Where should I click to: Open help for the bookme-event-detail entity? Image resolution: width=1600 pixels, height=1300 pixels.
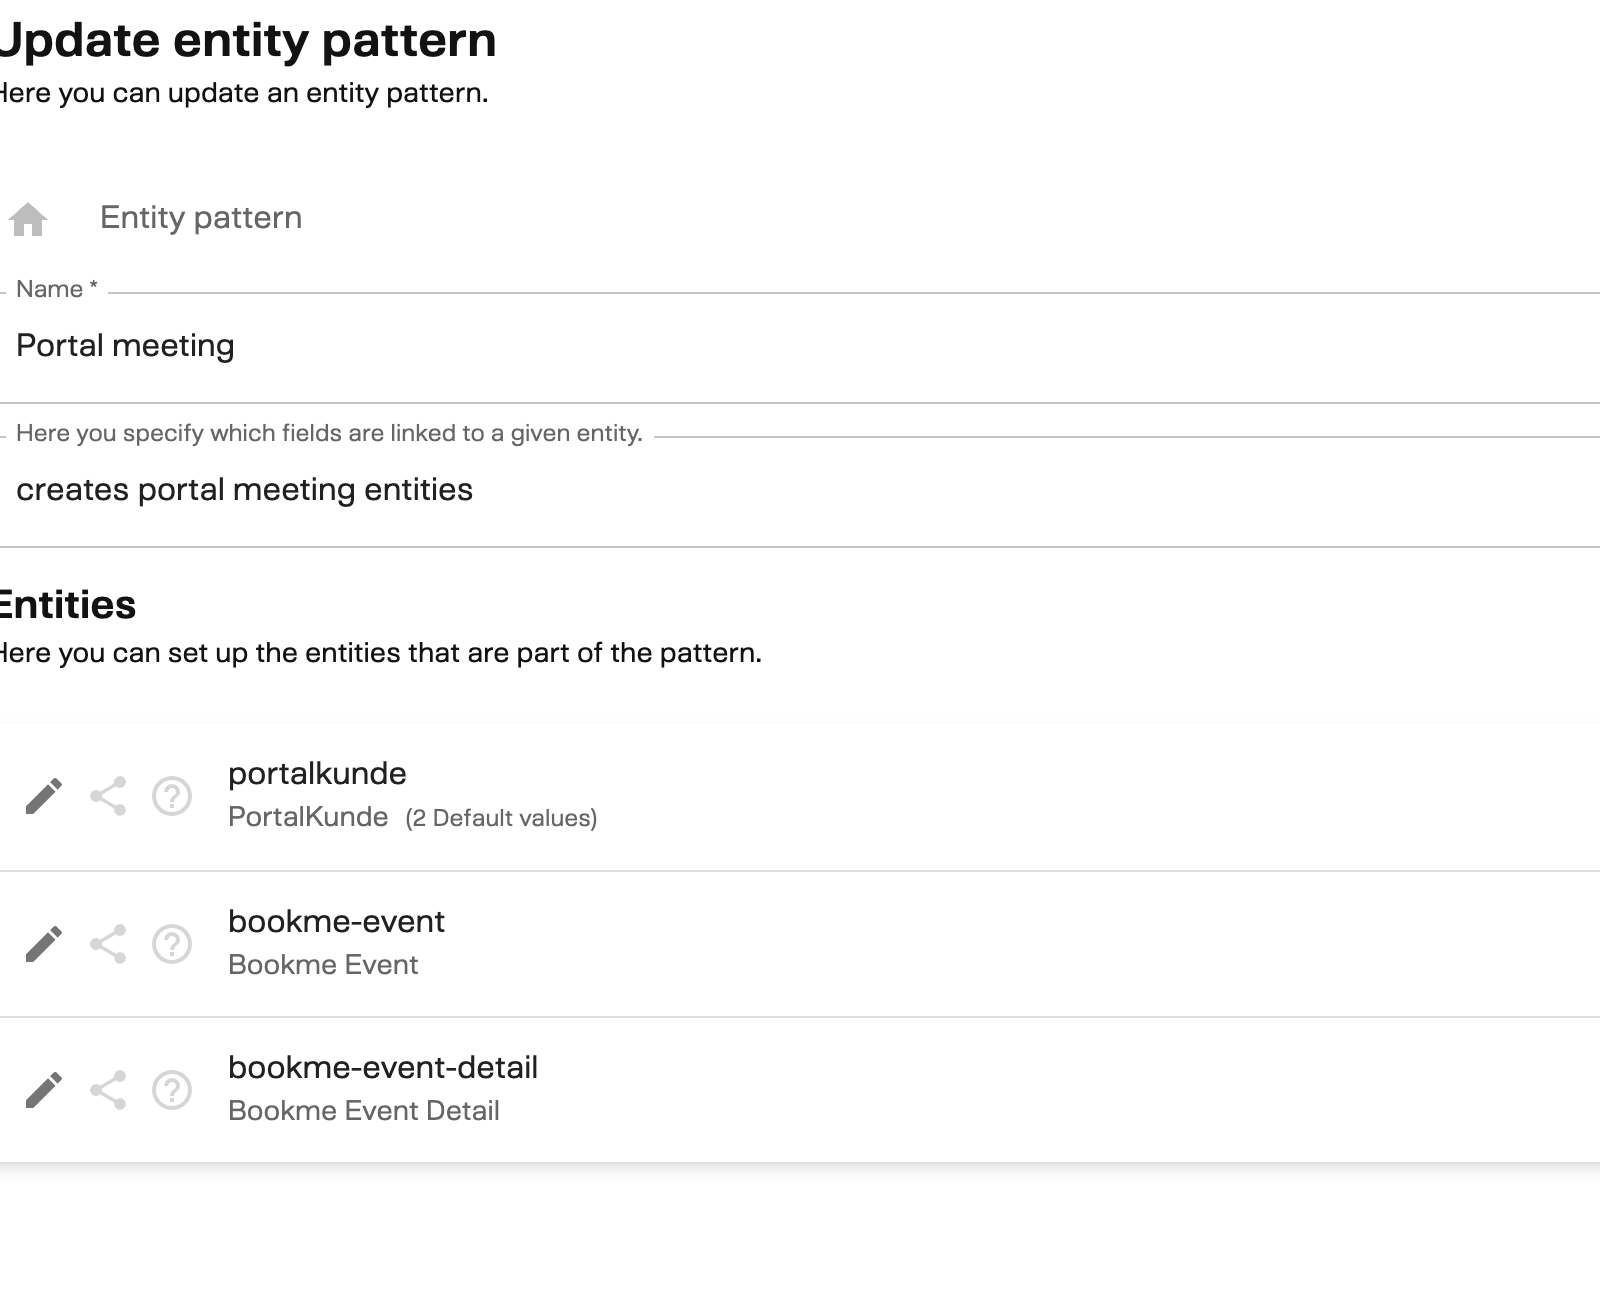tap(172, 1089)
